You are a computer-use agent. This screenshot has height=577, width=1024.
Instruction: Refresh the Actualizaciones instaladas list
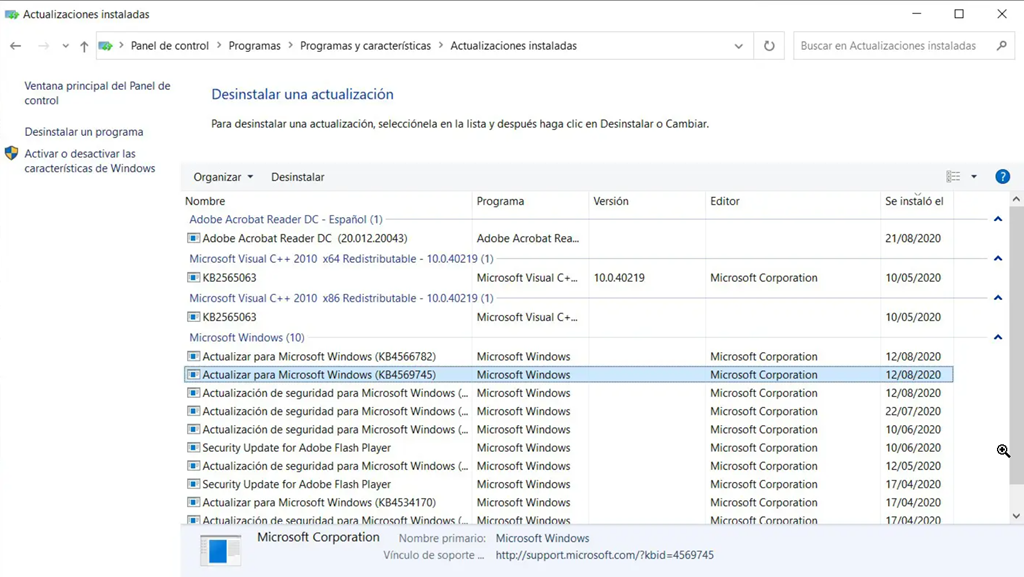point(769,46)
